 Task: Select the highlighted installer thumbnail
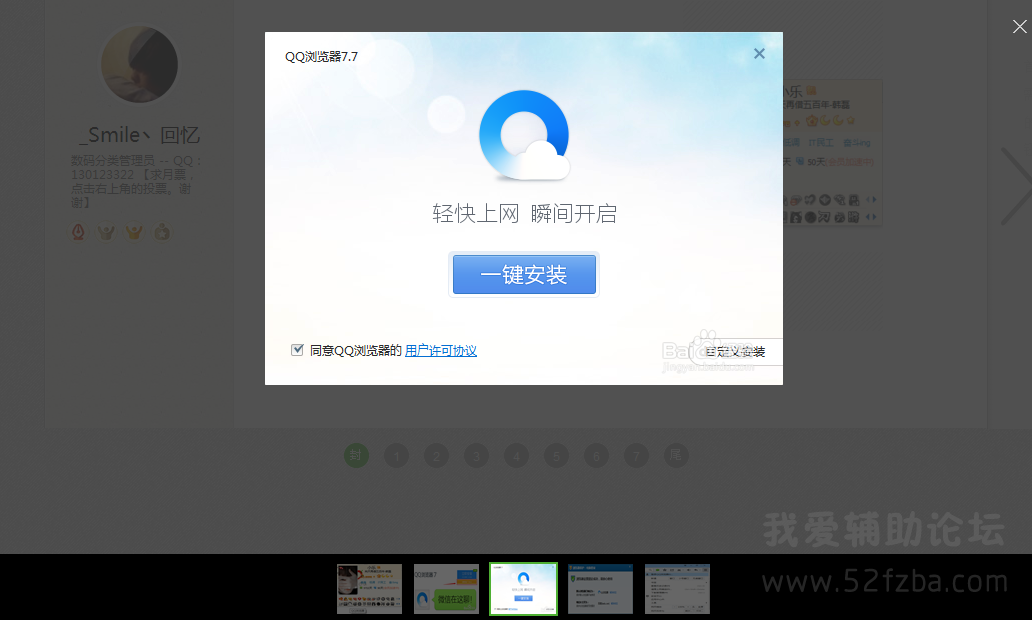[523, 589]
